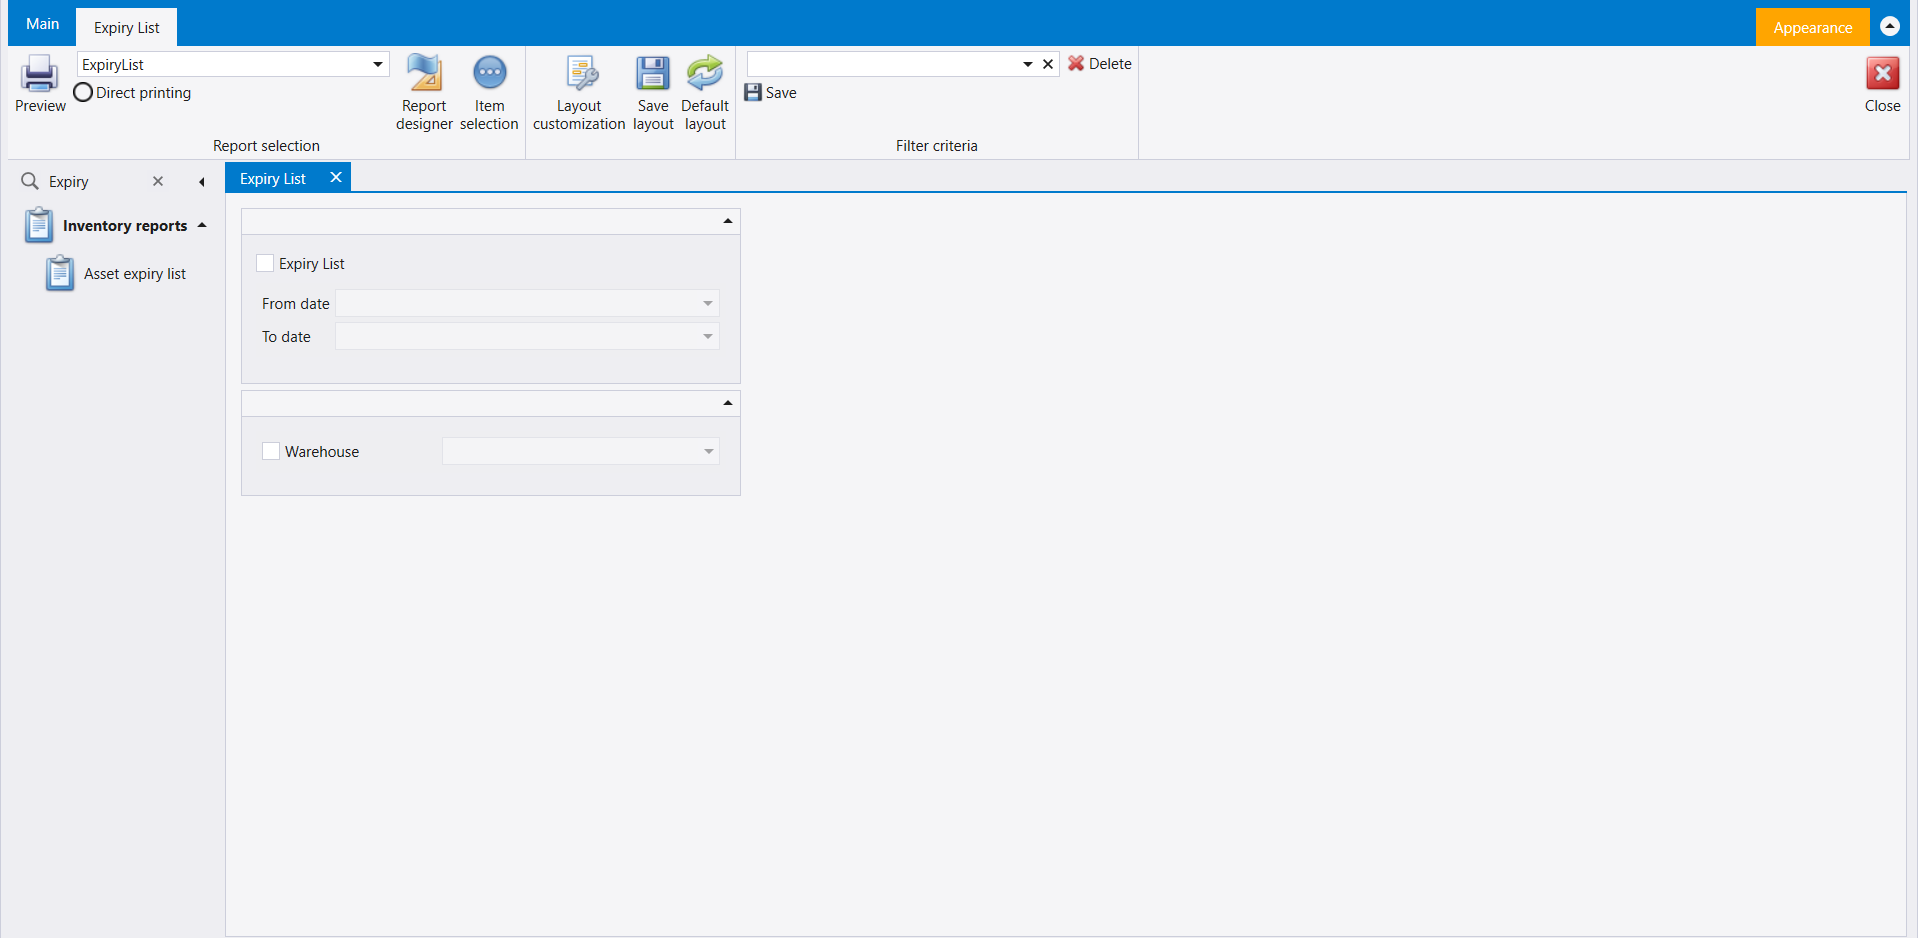Close the Expiry List document tab
1918x938 pixels.
click(x=336, y=177)
